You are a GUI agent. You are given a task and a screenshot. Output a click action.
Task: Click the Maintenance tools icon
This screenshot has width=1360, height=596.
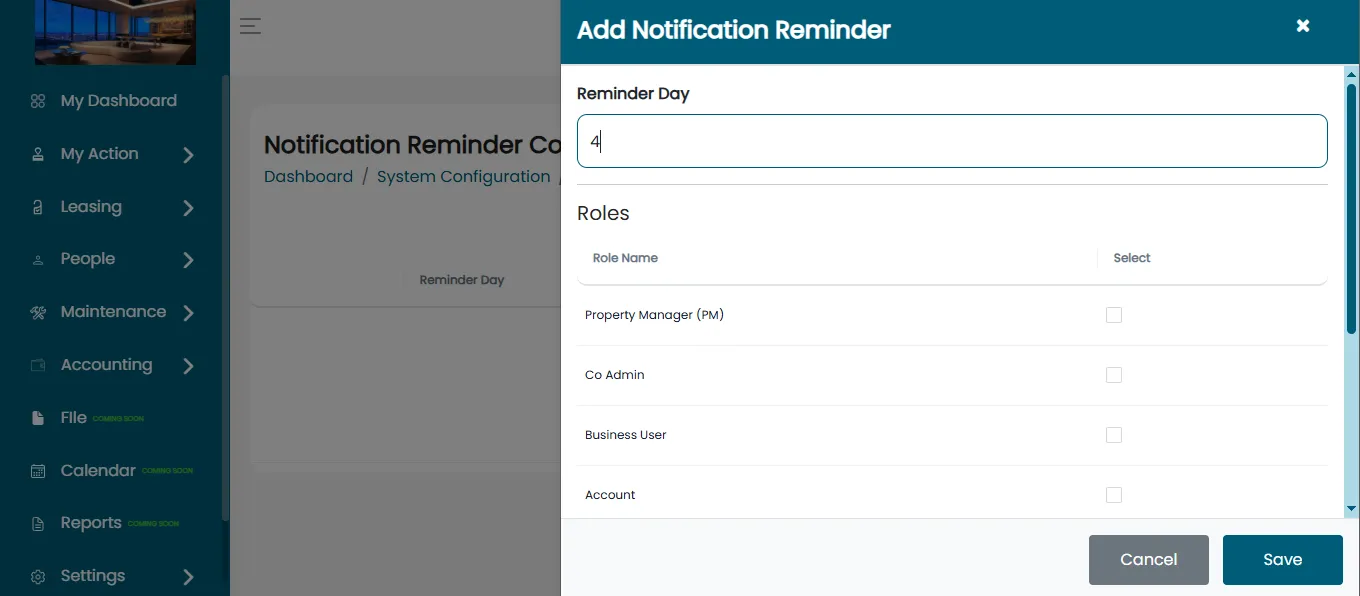[x=38, y=312]
